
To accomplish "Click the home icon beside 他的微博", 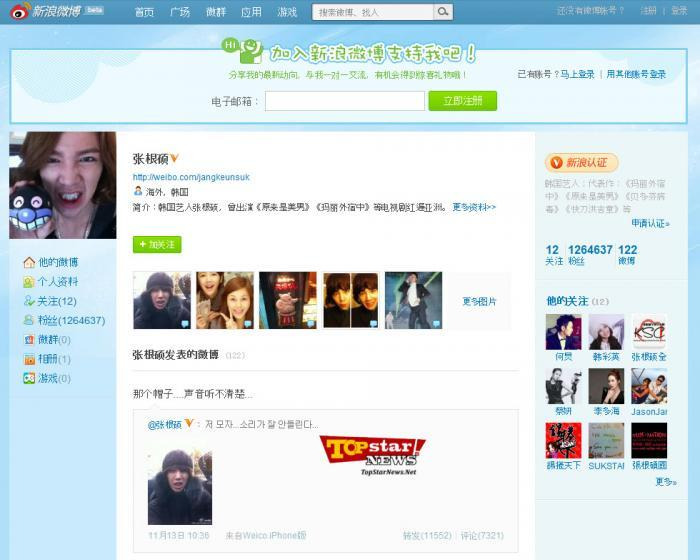I will pos(29,262).
